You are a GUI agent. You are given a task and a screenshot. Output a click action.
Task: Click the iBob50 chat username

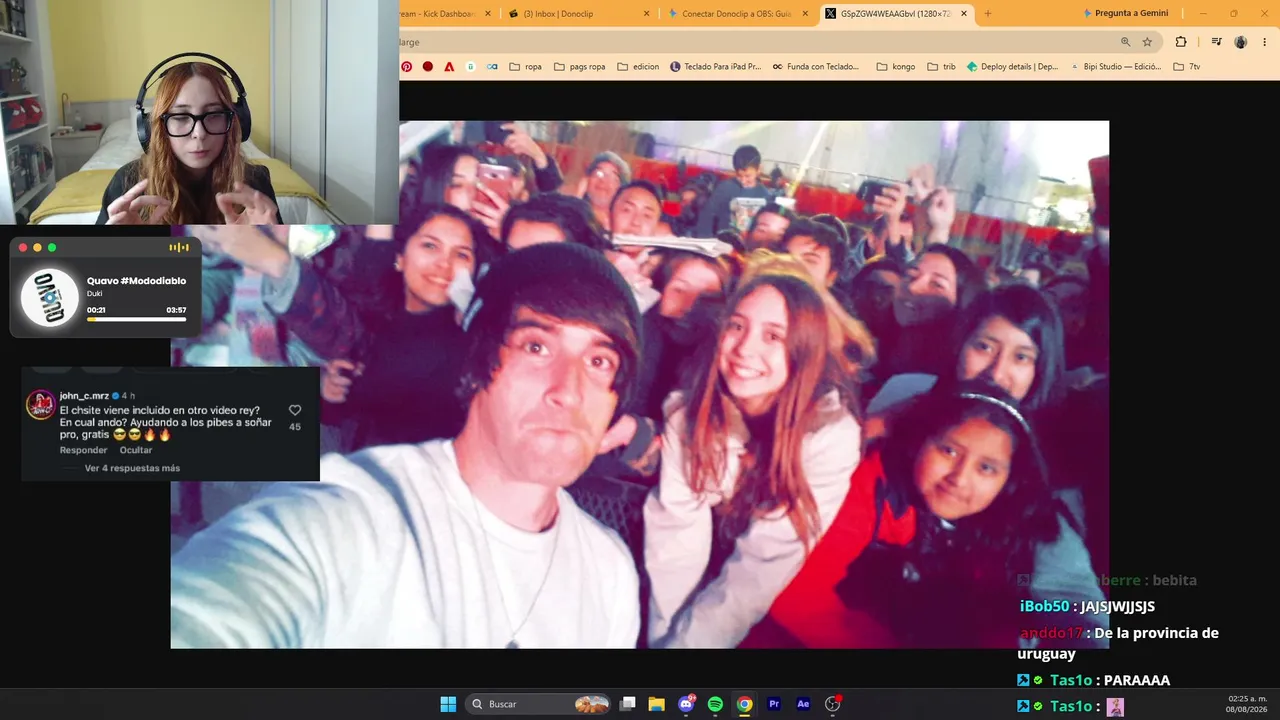point(1044,606)
